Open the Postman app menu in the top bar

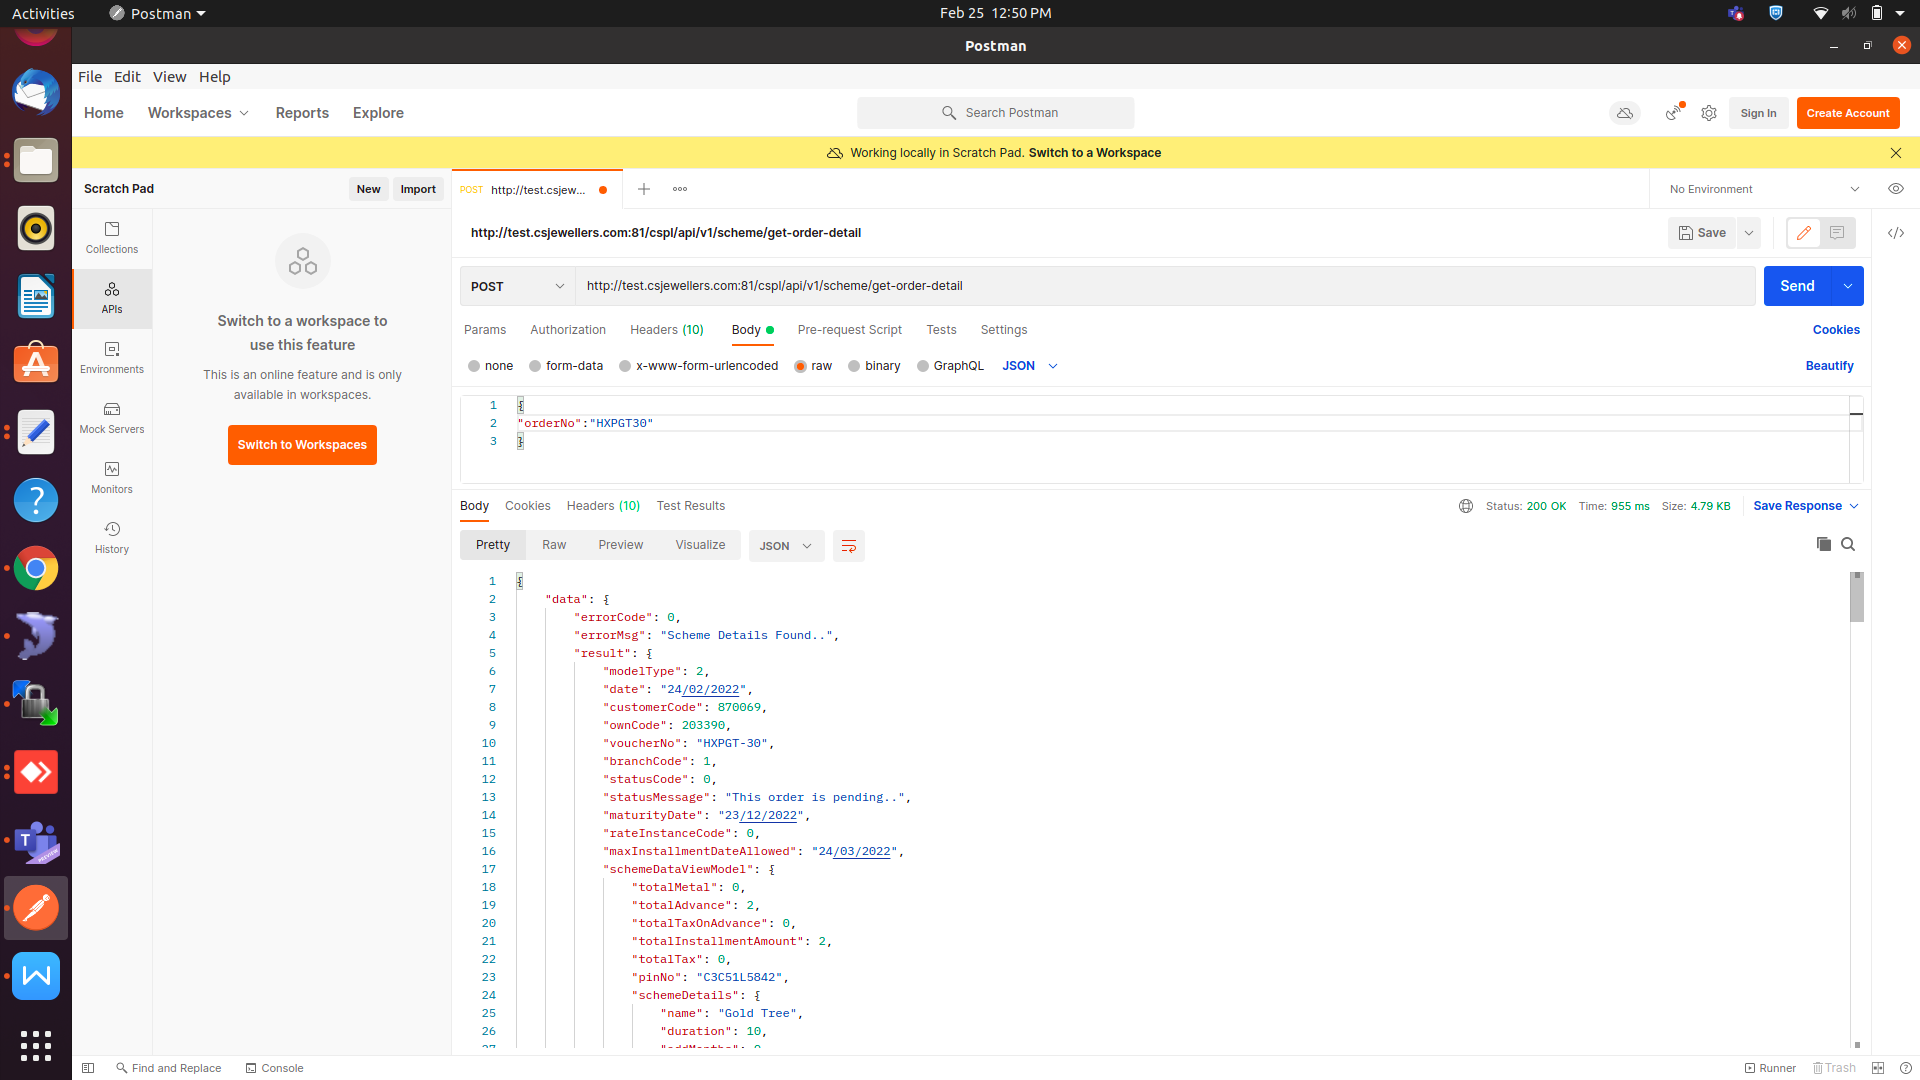[158, 13]
